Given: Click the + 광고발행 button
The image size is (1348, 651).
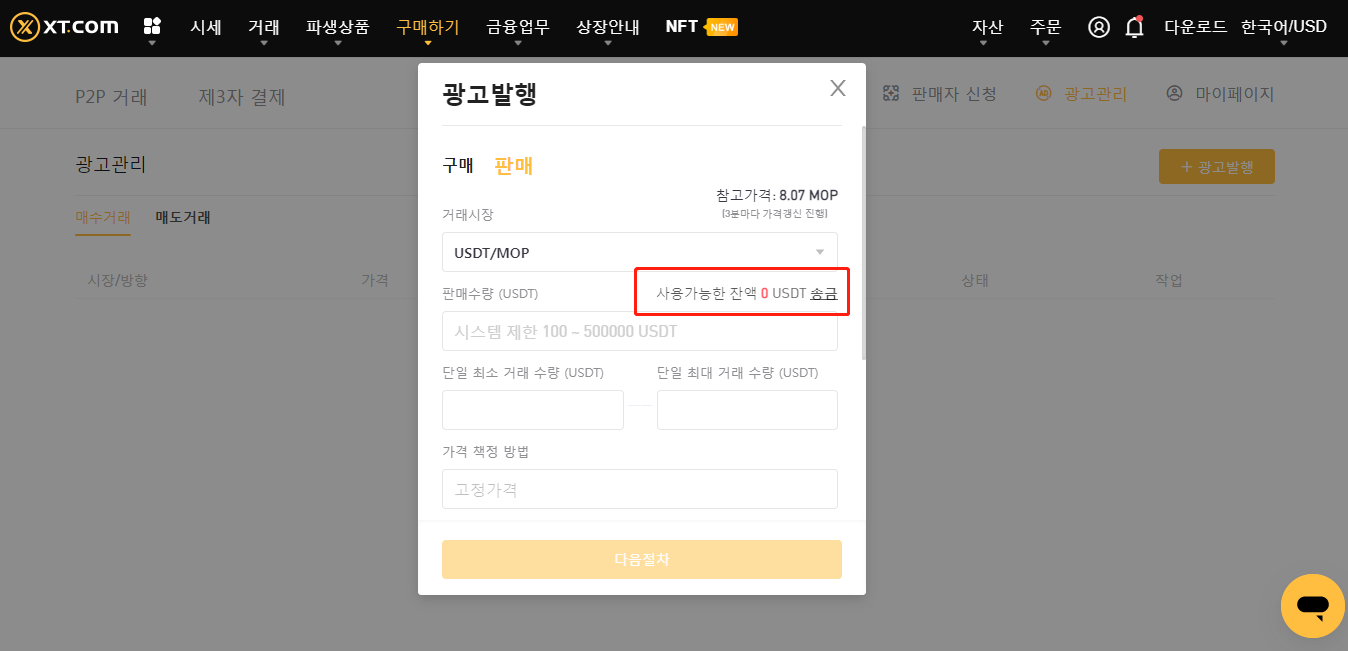Looking at the screenshot, I should click(x=1217, y=167).
